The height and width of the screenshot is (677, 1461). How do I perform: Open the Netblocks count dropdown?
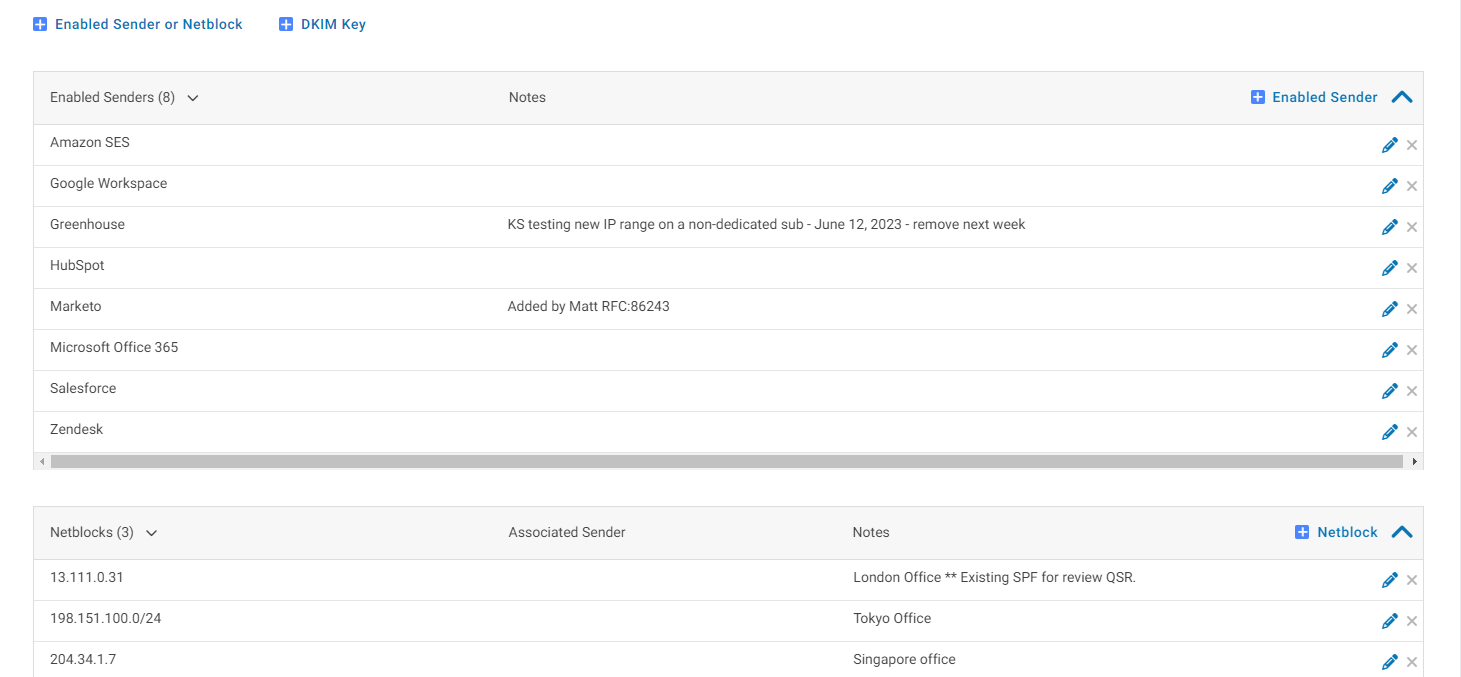(151, 532)
